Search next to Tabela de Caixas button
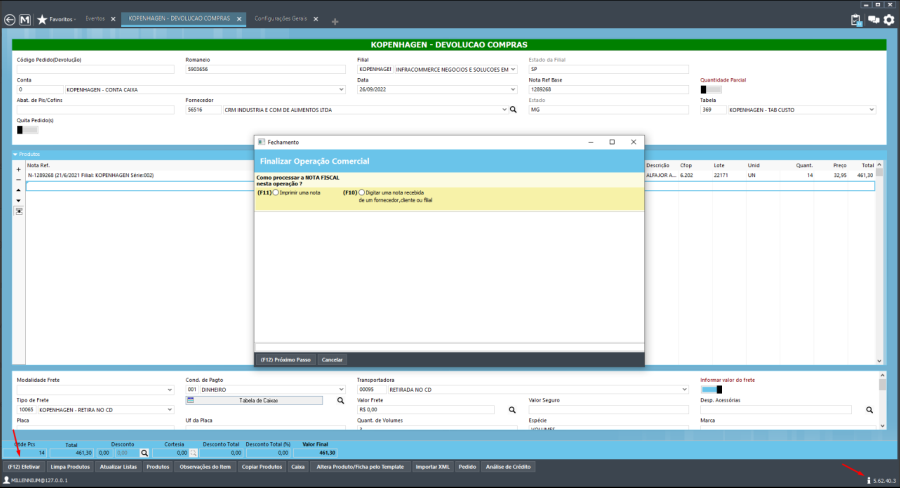The height and width of the screenshot is (488, 900). click(340, 401)
